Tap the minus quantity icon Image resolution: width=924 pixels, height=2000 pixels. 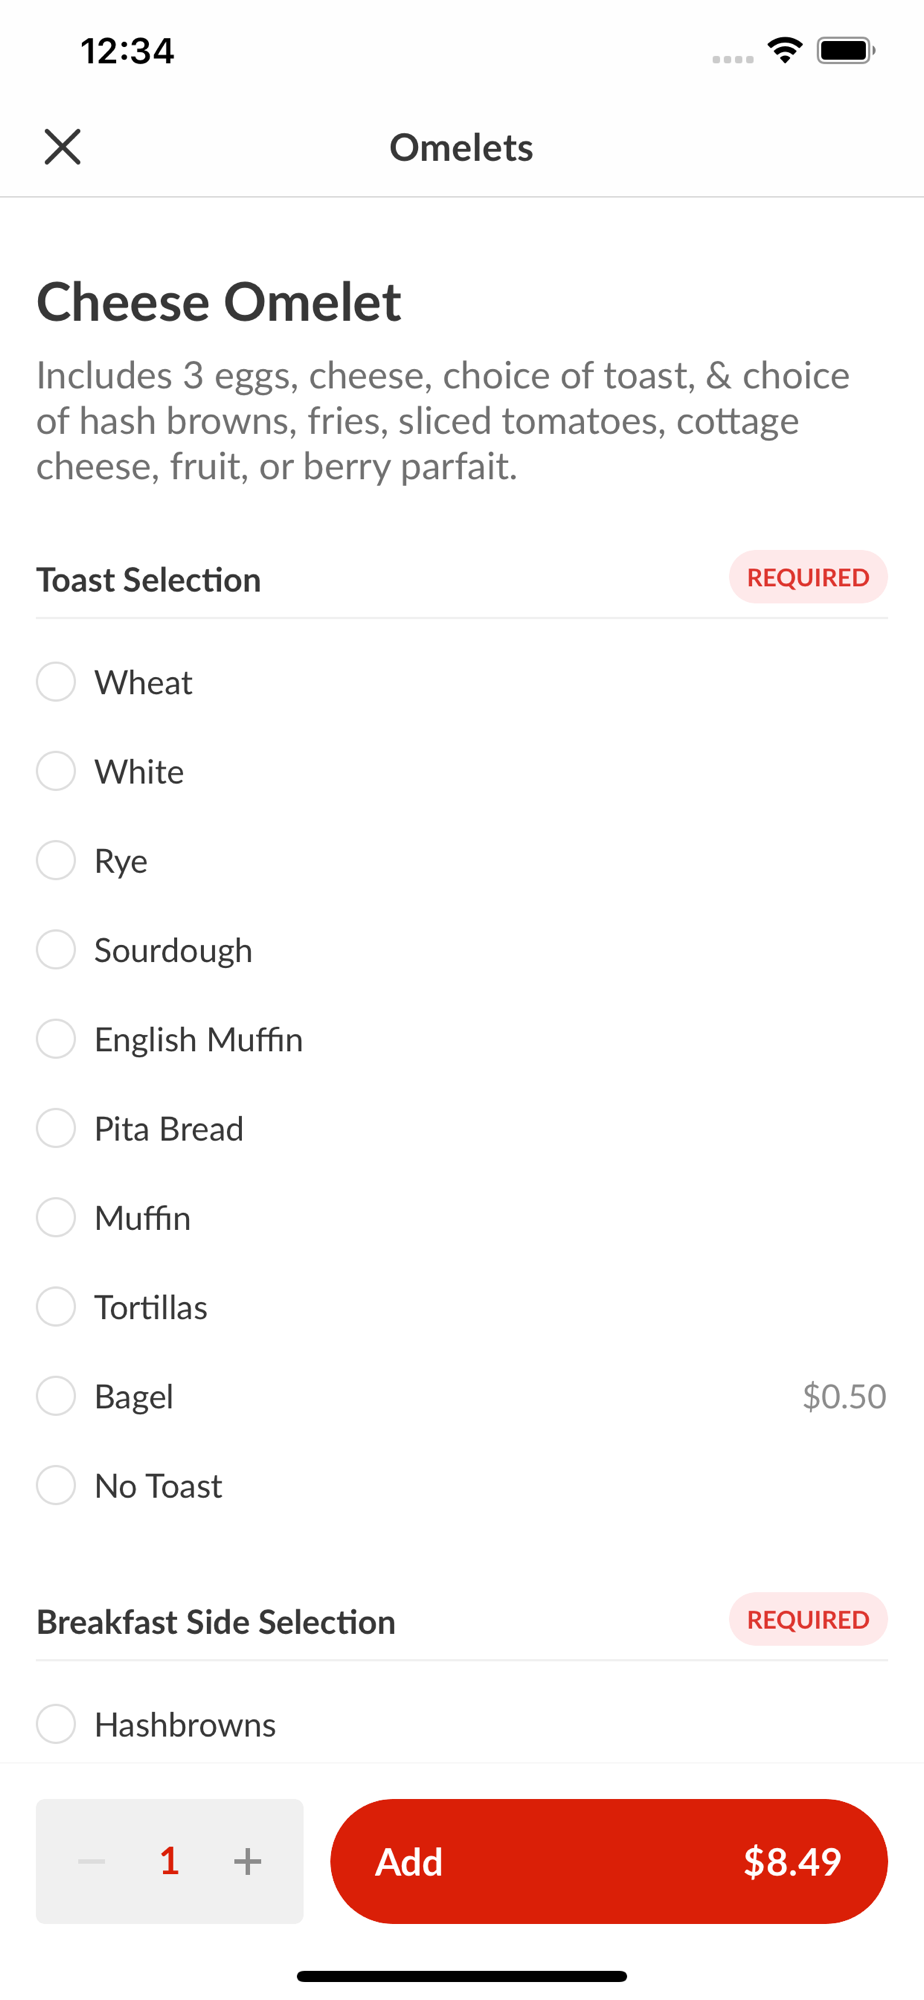(92, 1861)
